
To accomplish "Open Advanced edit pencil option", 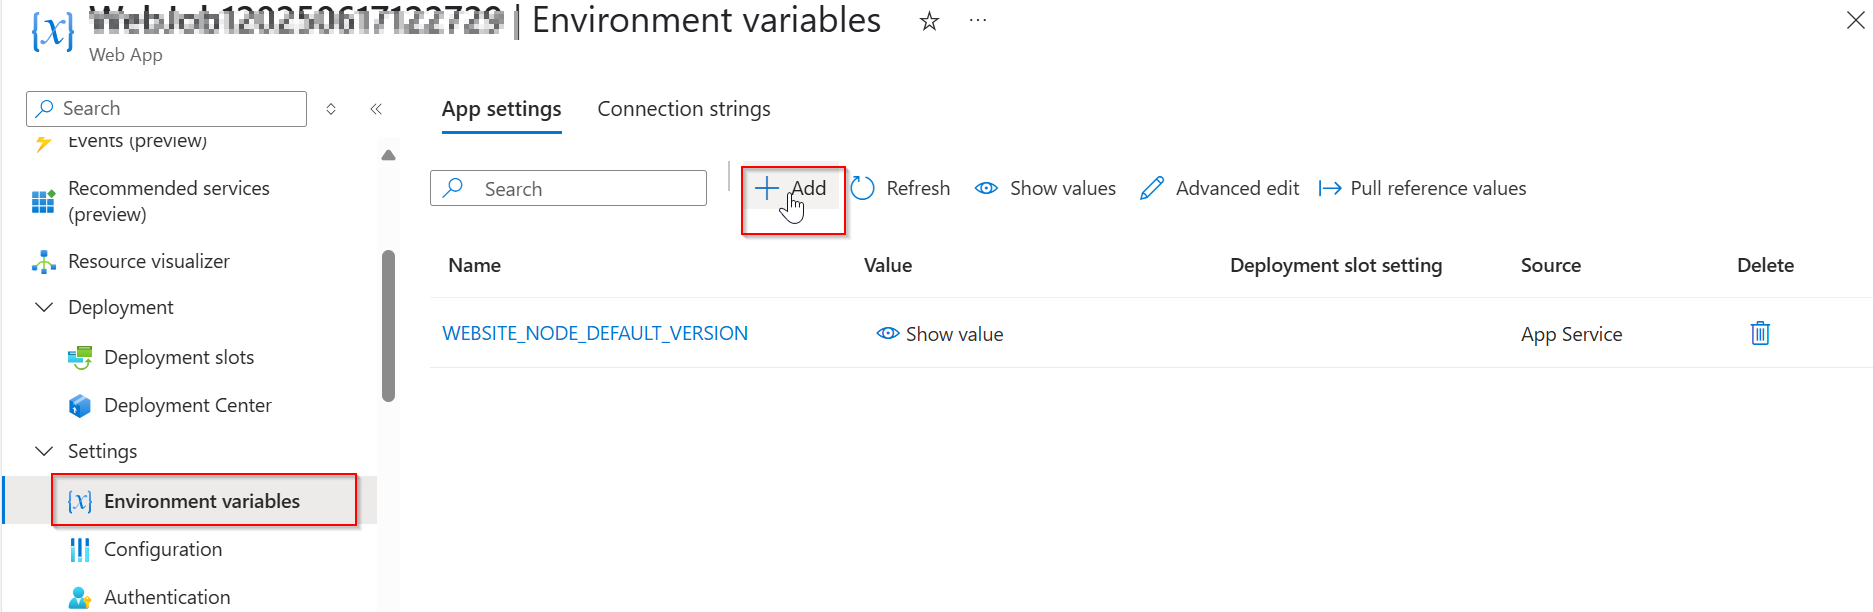I will [1219, 188].
